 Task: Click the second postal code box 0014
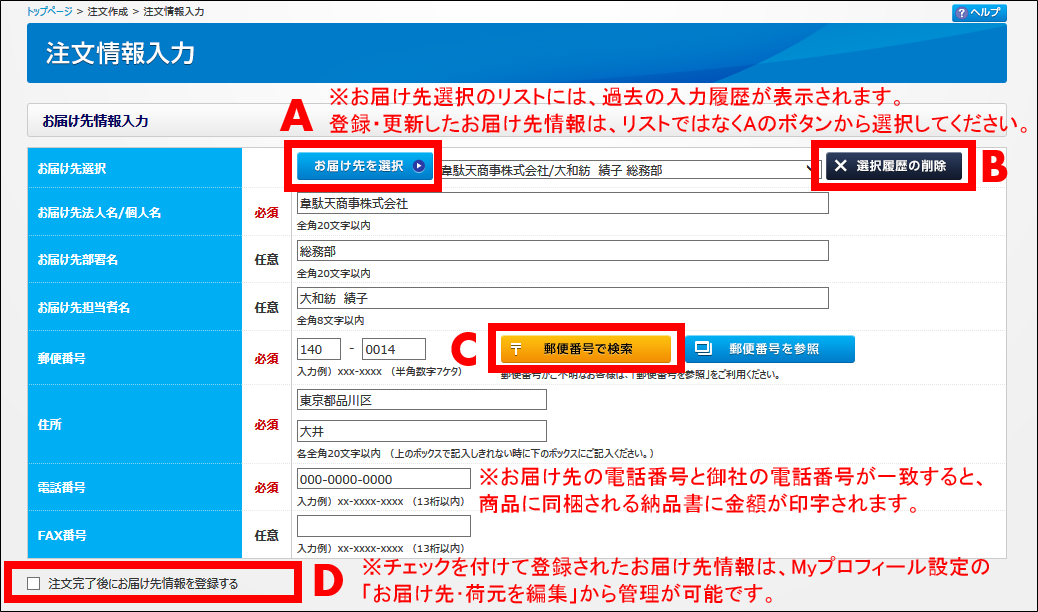pyautogui.click(x=393, y=349)
